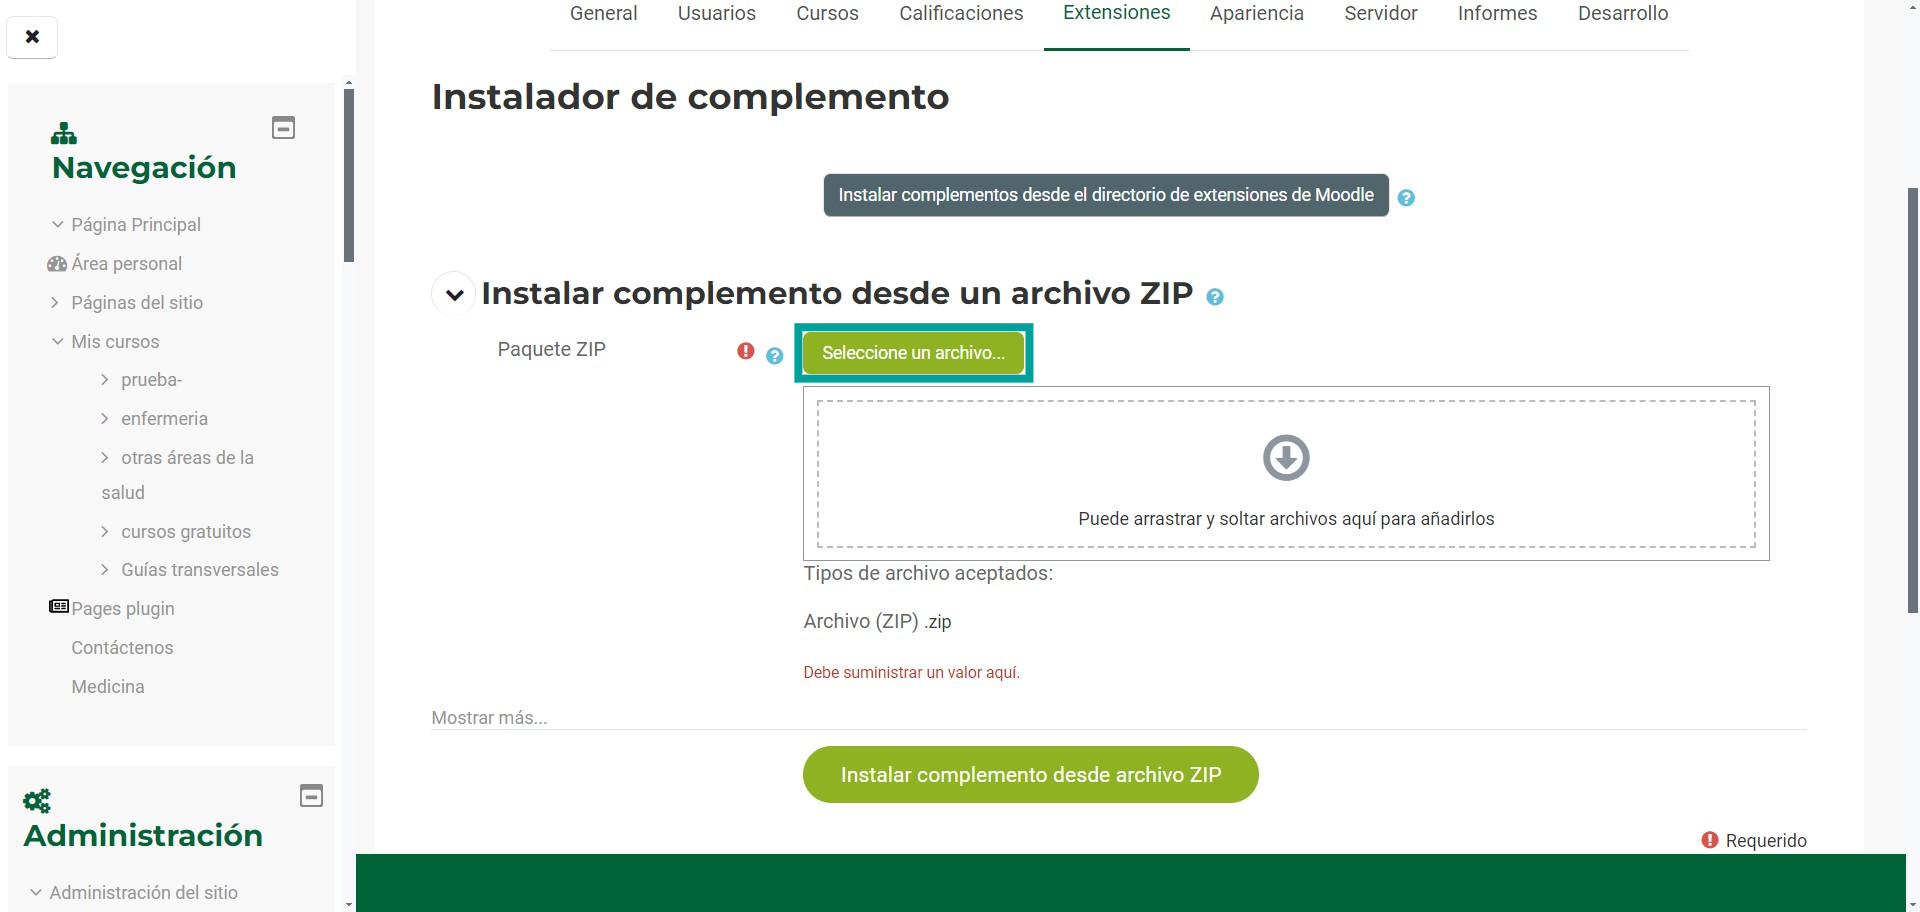Switch to the Apariencia tab
This screenshot has height=912, width=1920.
[1256, 14]
